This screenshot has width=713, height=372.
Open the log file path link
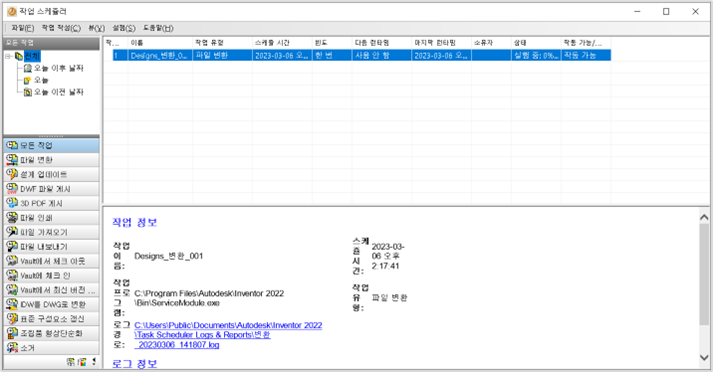click(x=228, y=335)
